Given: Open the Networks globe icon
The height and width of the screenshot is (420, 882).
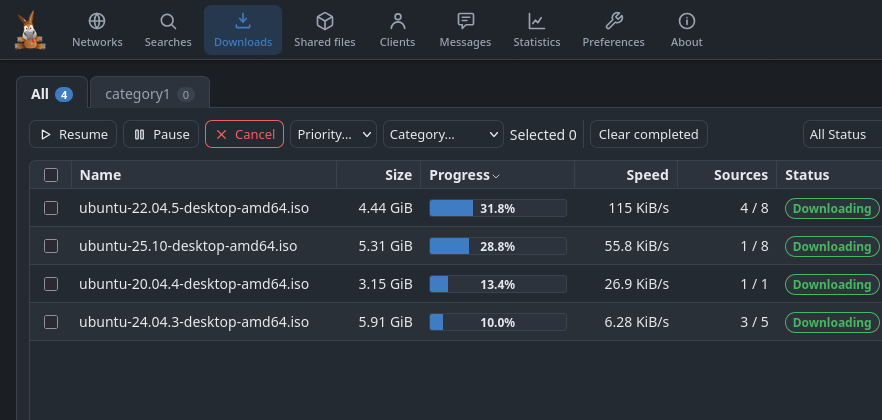Looking at the screenshot, I should coord(97,21).
